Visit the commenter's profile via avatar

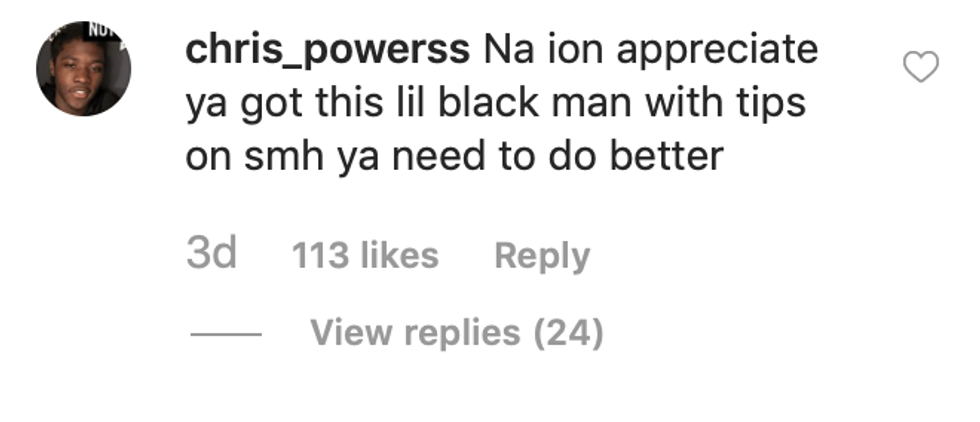pyautogui.click(x=84, y=69)
